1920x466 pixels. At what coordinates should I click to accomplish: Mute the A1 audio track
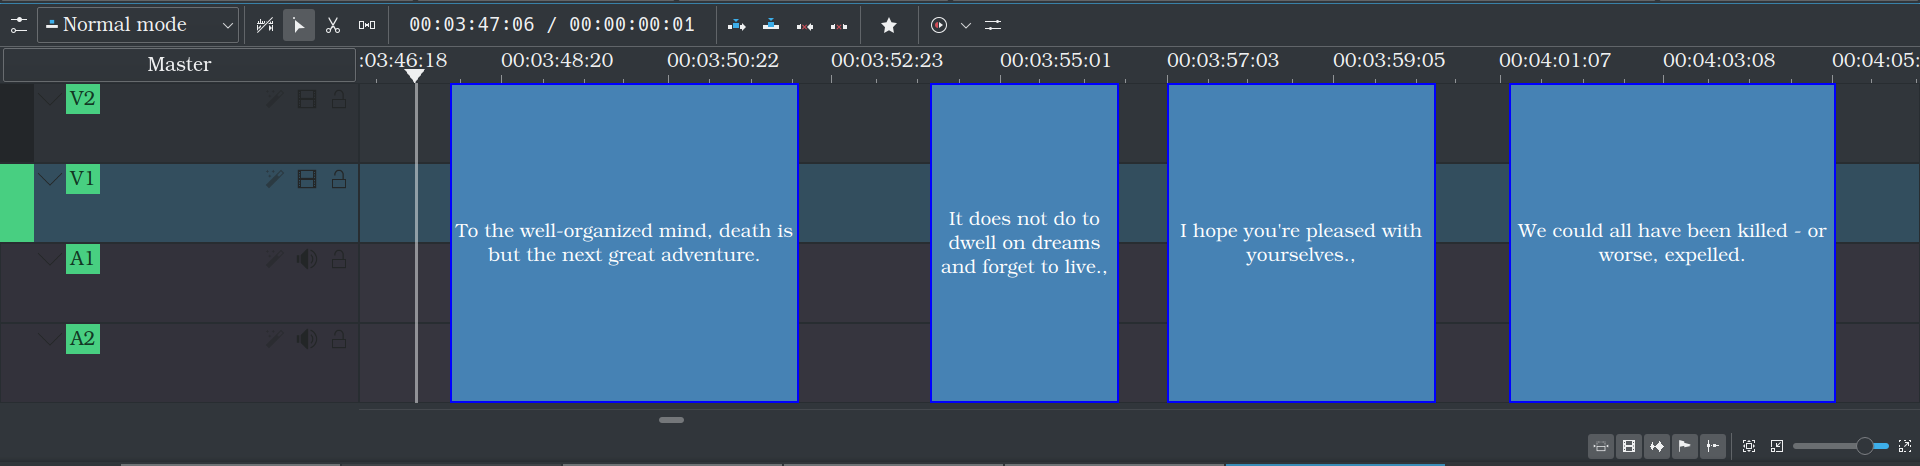tap(307, 259)
